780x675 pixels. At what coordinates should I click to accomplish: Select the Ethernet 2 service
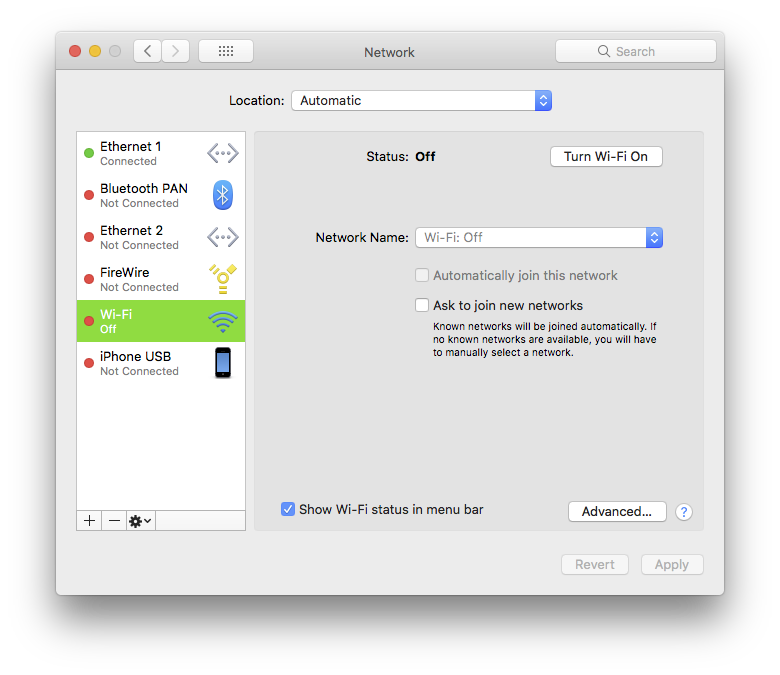pos(161,237)
